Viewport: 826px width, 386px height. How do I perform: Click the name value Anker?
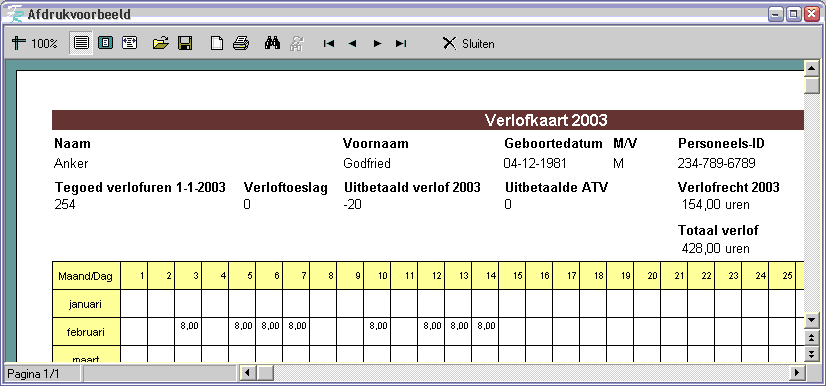click(x=71, y=163)
